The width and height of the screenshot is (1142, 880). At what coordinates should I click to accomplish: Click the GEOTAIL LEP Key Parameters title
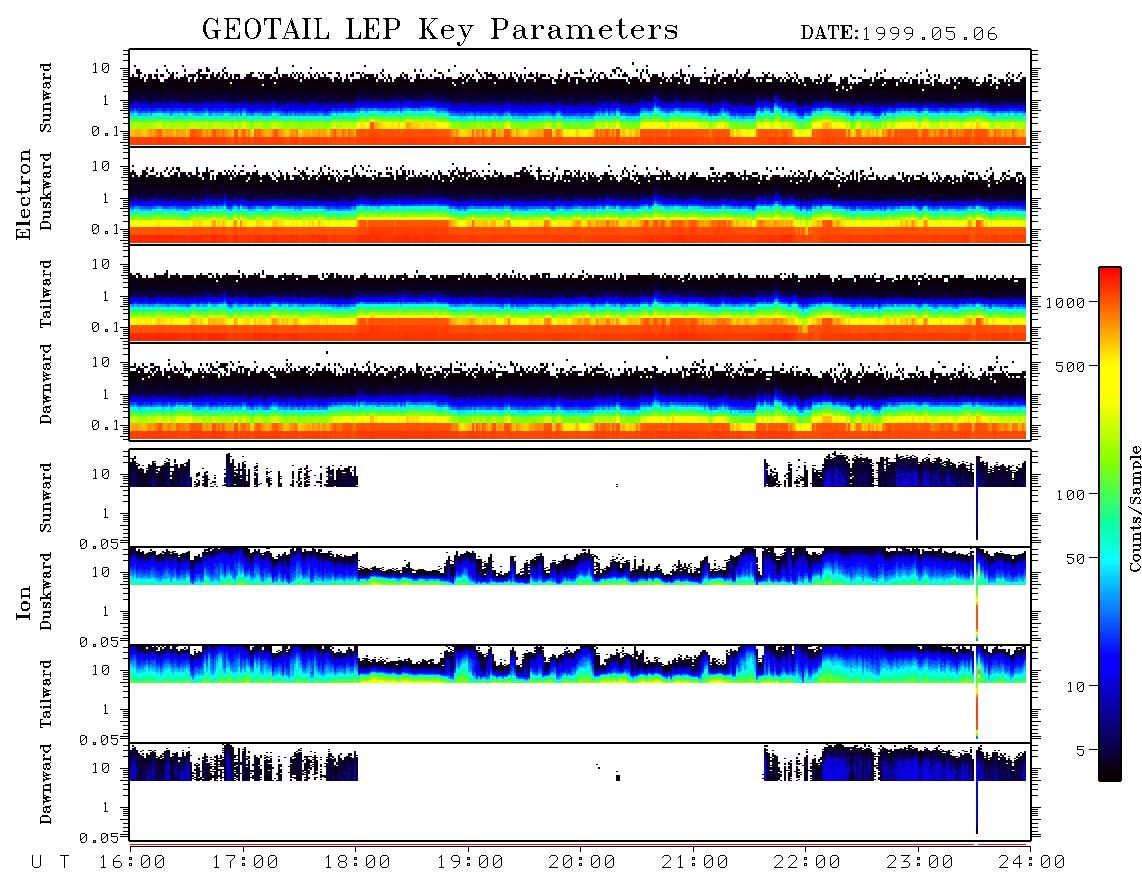(x=440, y=30)
